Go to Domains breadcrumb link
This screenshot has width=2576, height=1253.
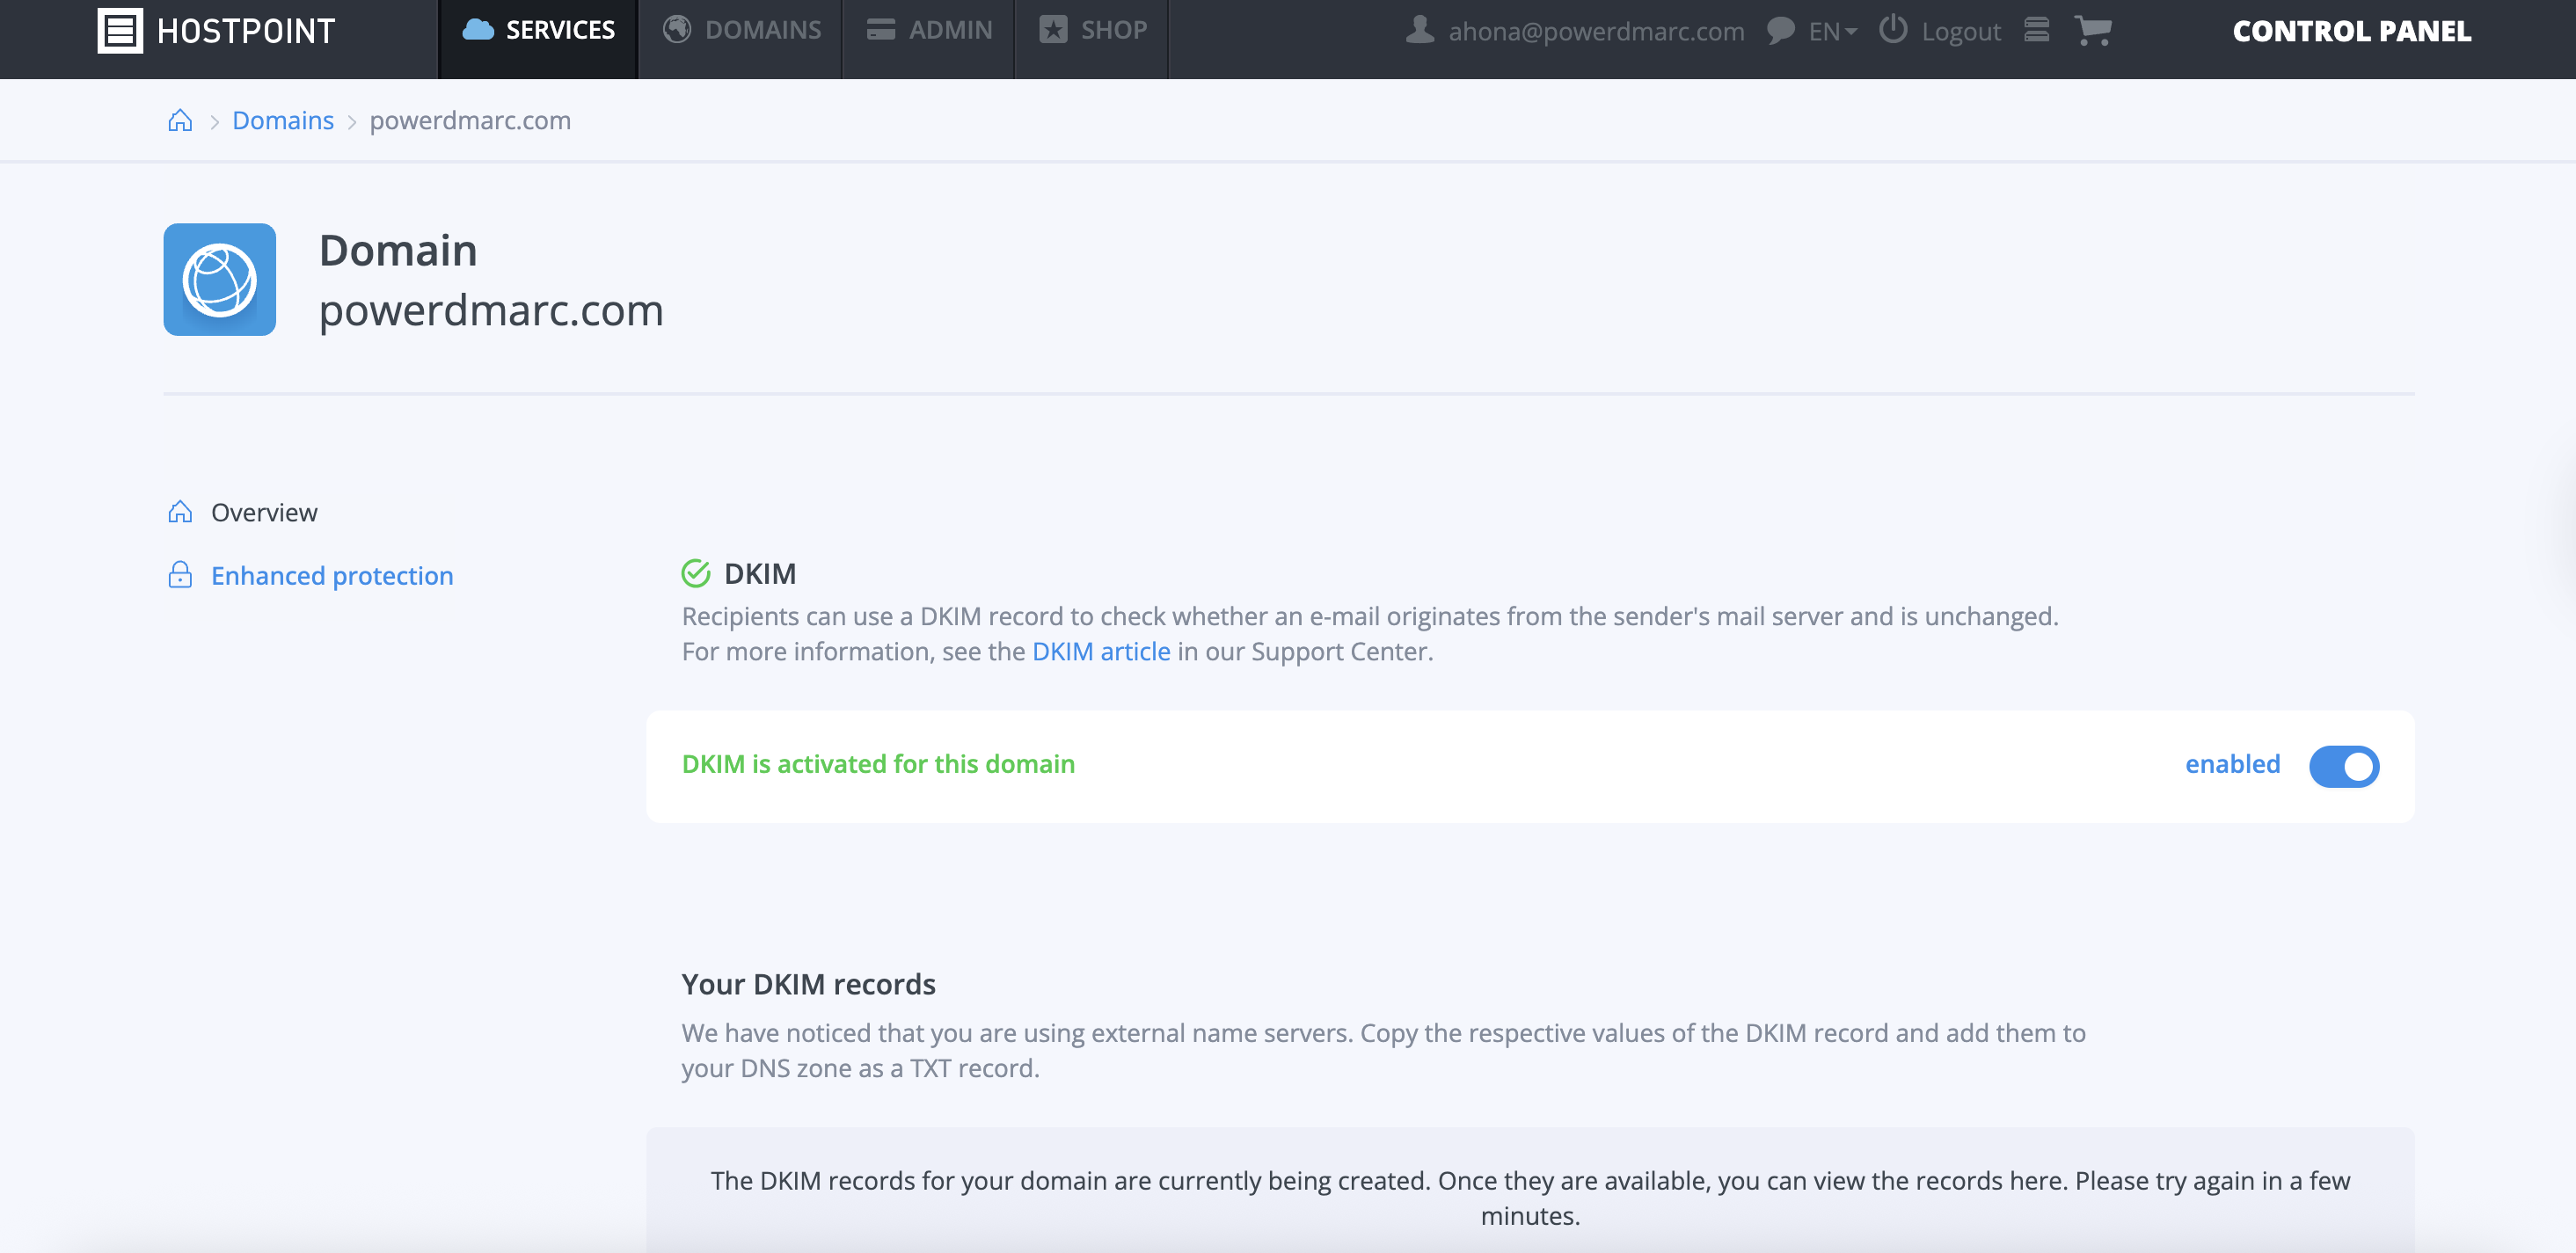click(x=283, y=121)
